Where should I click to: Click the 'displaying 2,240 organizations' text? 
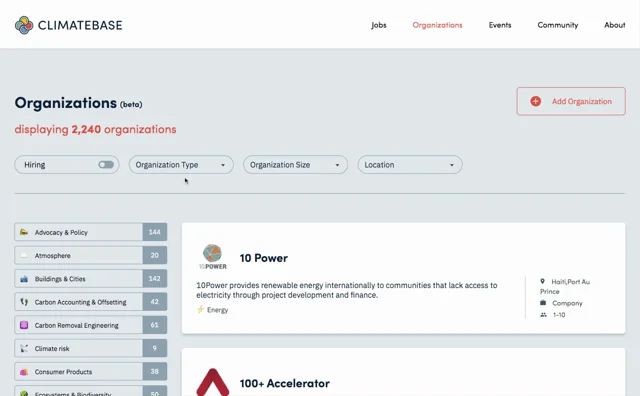[96, 129]
